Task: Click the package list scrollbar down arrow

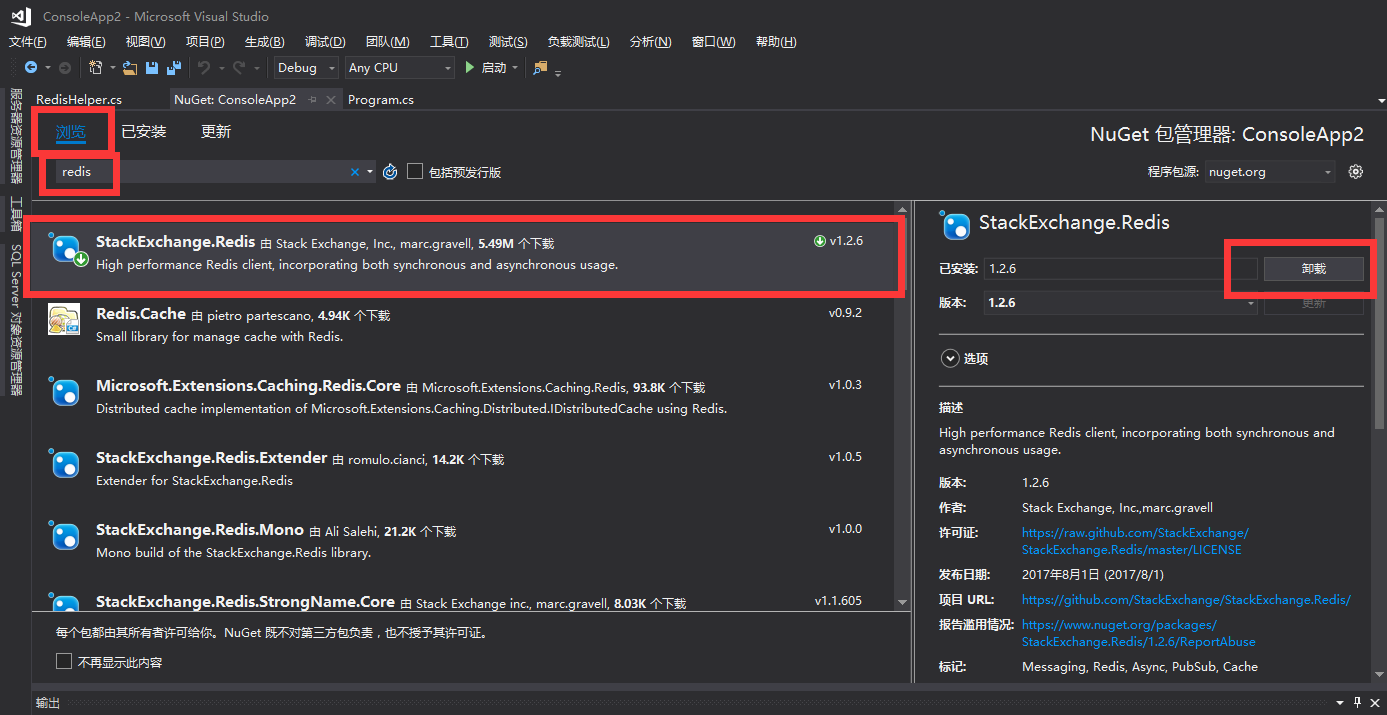Action: click(x=903, y=602)
